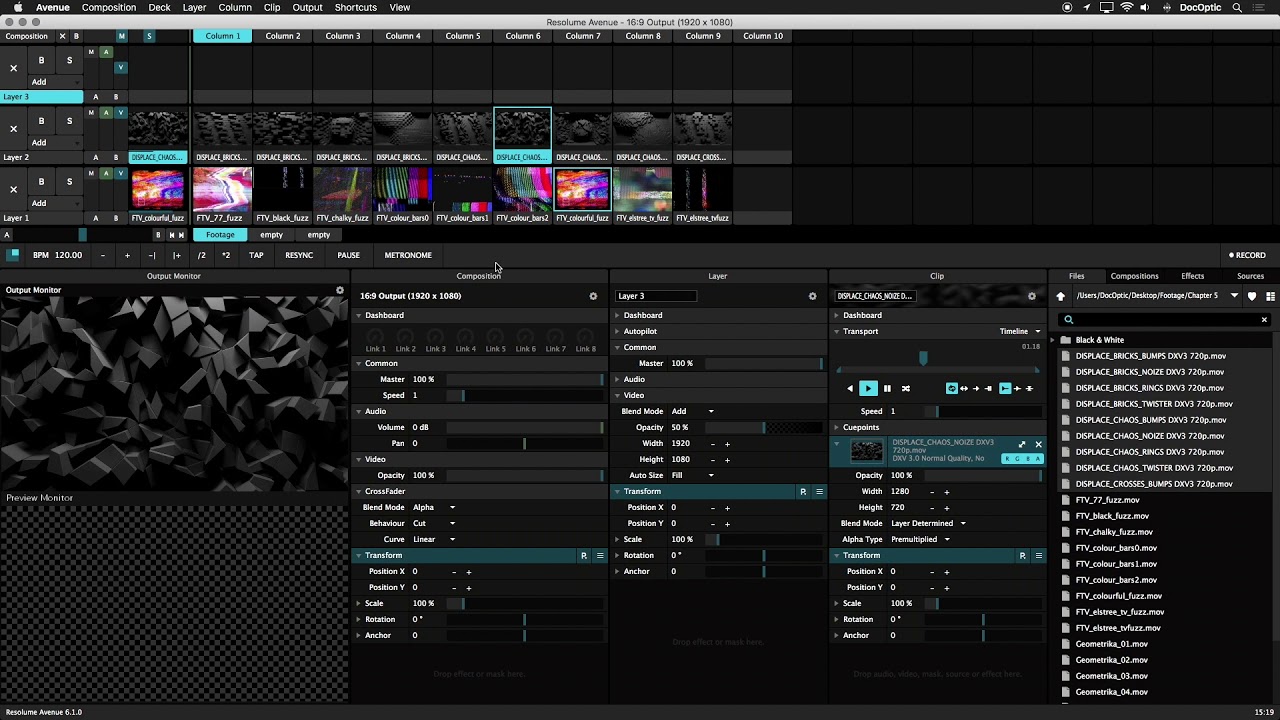Image resolution: width=1280 pixels, height=720 pixels.
Task: Enable random playback in the Transport section
Action: tap(906, 388)
